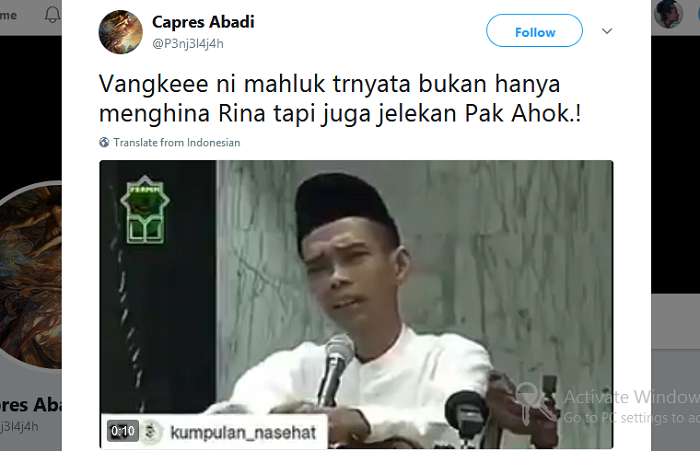Click the tweet text about Pak Ahok
700x451 pixels.
point(340,98)
